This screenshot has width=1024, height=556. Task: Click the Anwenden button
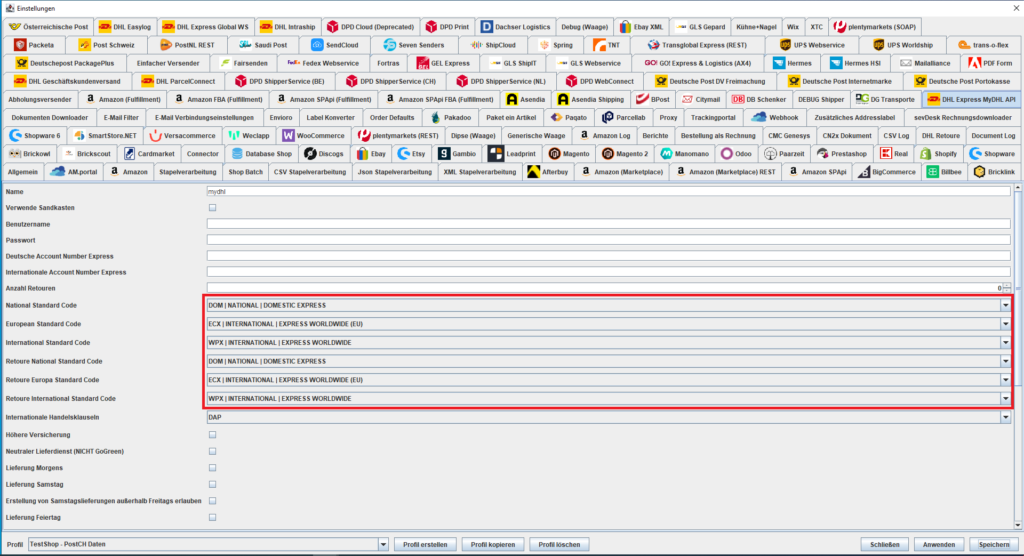pos(939,544)
